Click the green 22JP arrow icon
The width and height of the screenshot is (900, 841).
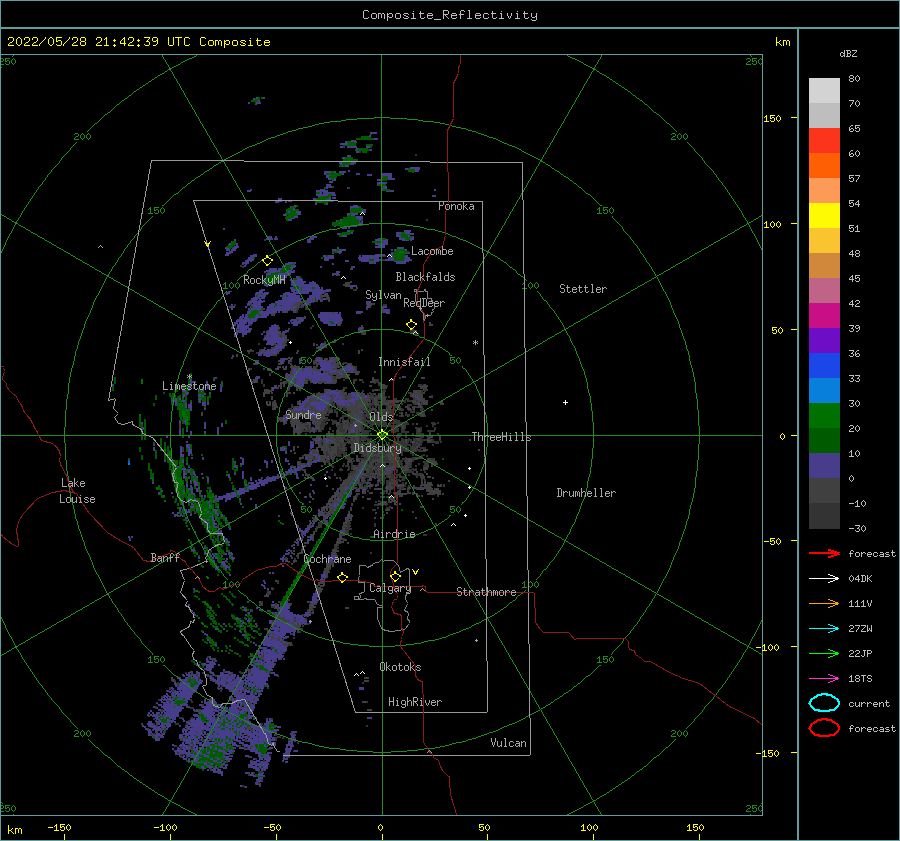coord(824,653)
